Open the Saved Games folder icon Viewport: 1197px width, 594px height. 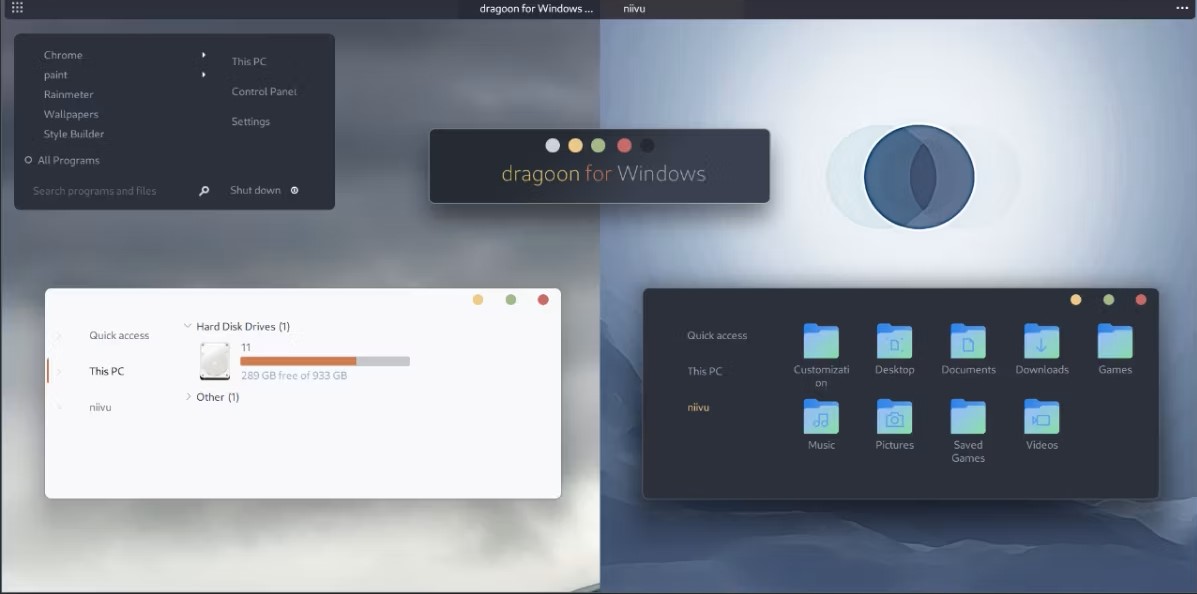coord(967,417)
